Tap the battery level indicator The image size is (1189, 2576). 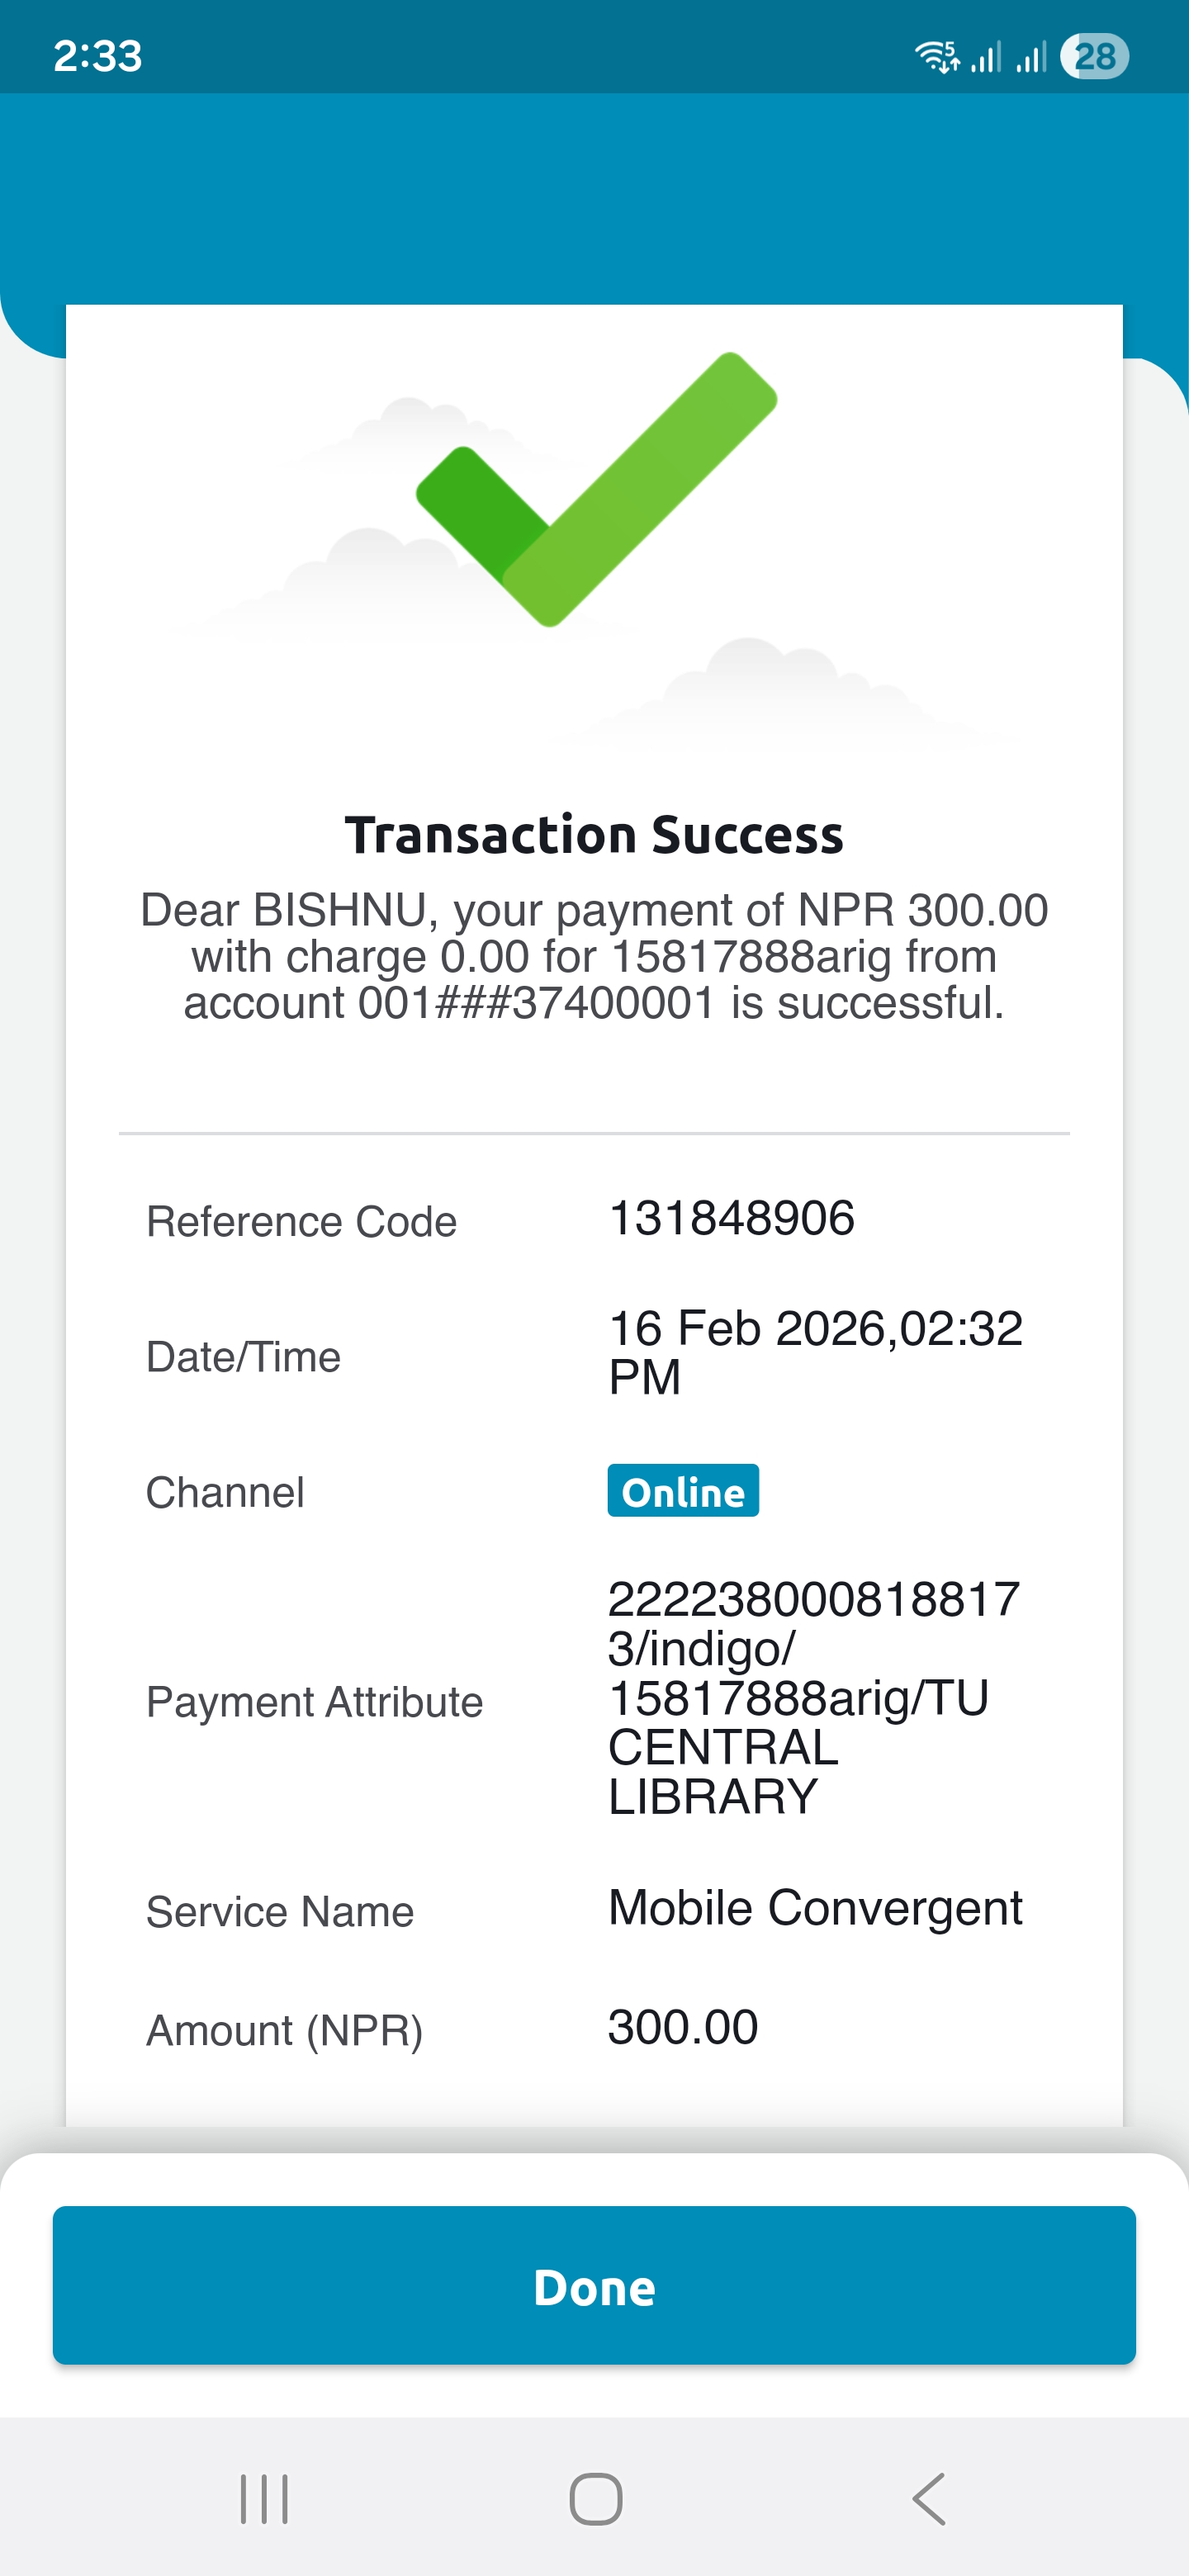tap(1095, 56)
